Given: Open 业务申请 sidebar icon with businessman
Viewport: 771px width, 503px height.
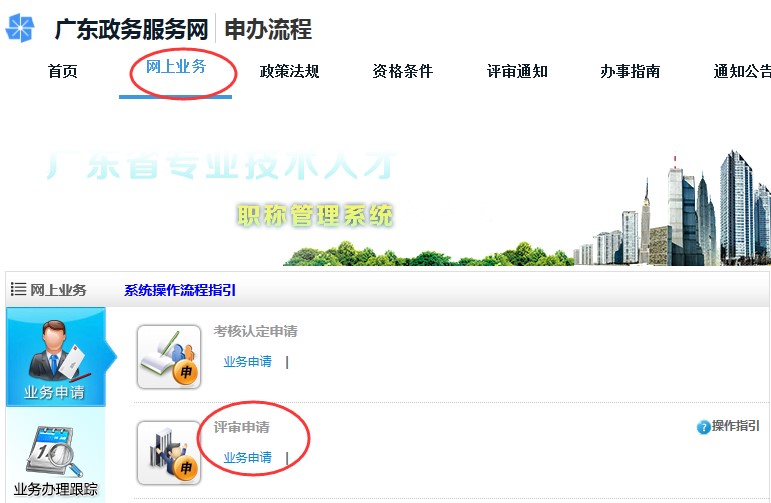Looking at the screenshot, I should pyautogui.click(x=56, y=356).
